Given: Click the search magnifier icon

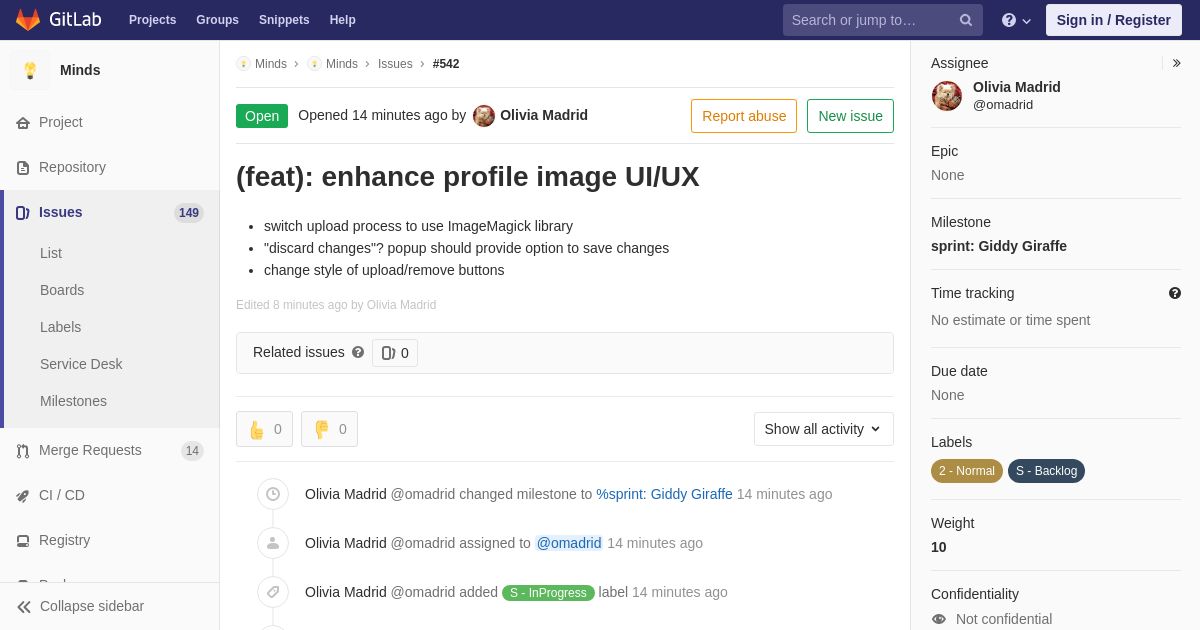Looking at the screenshot, I should point(966,20).
